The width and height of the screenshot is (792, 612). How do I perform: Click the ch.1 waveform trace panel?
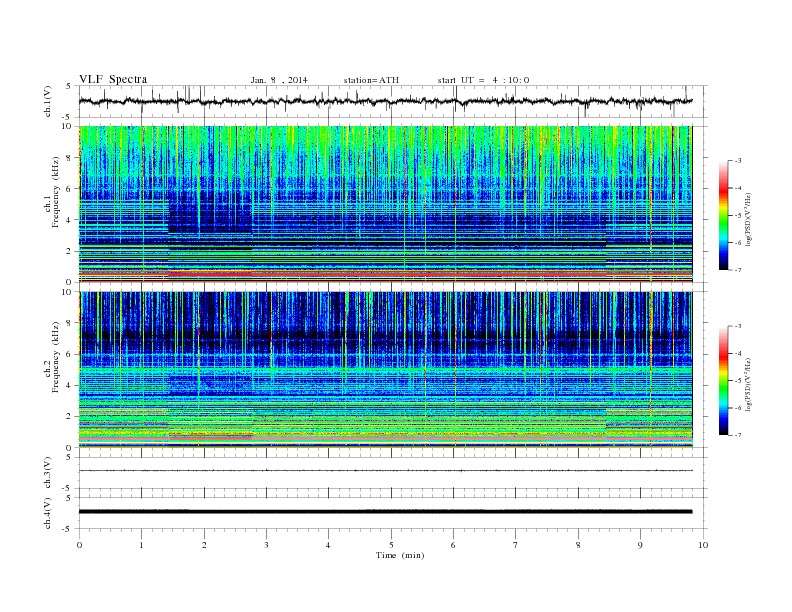point(393,101)
